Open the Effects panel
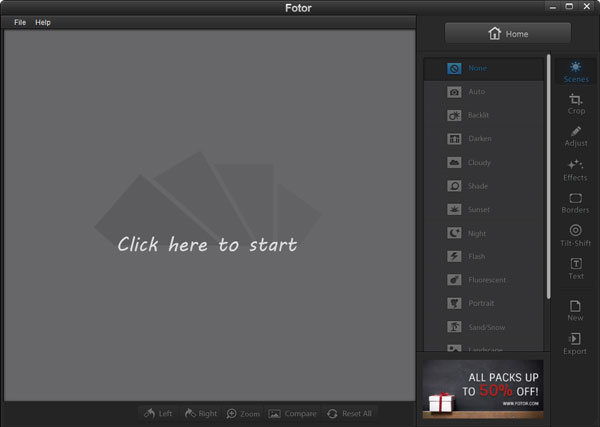 (575, 169)
